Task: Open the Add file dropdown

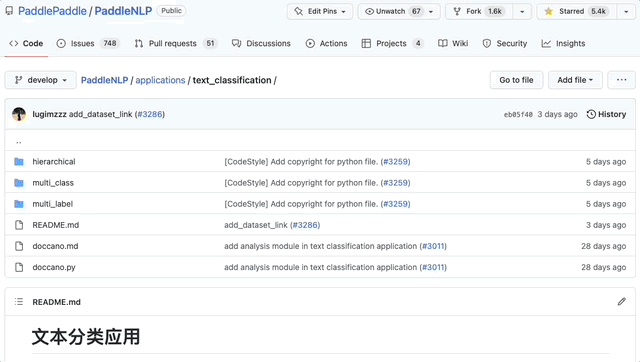Action: (575, 80)
